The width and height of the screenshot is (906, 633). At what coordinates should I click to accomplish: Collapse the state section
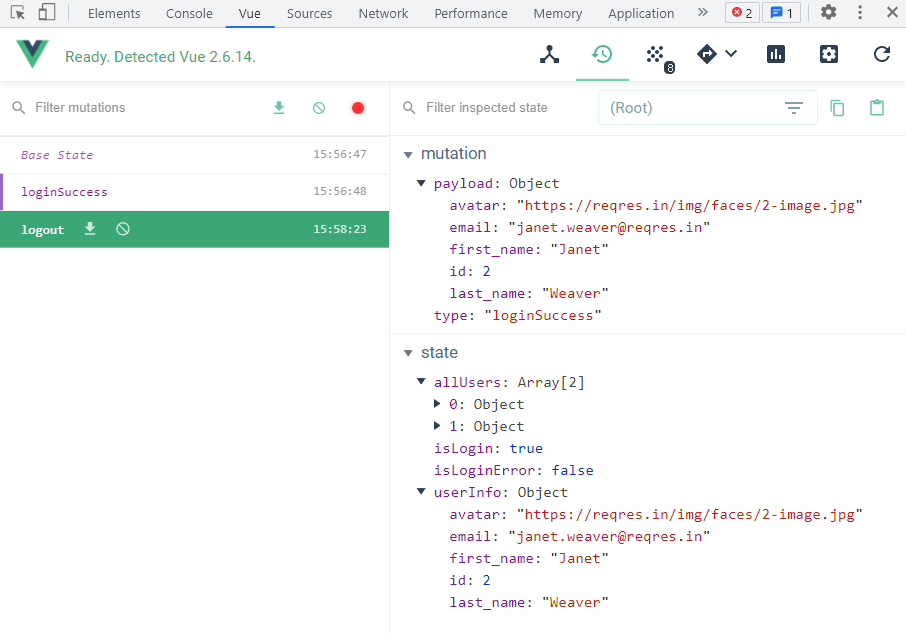click(408, 353)
